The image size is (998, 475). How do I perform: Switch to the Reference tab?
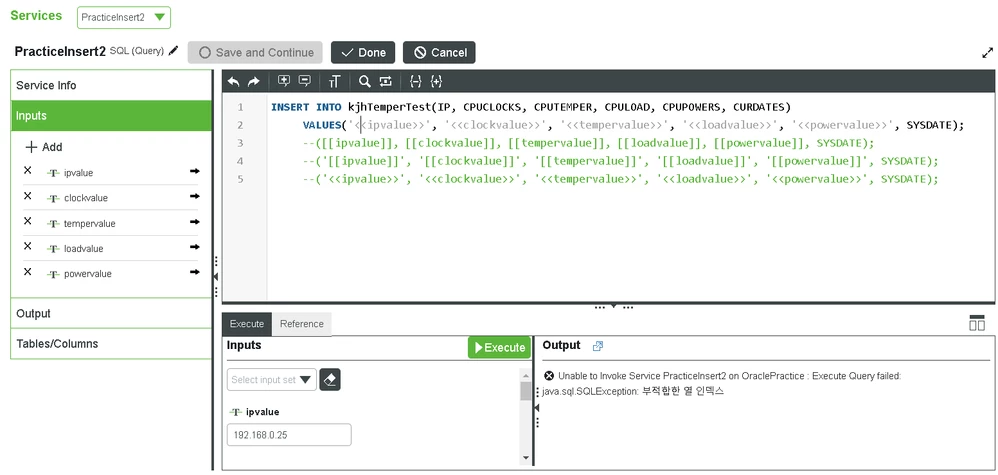coord(302,323)
